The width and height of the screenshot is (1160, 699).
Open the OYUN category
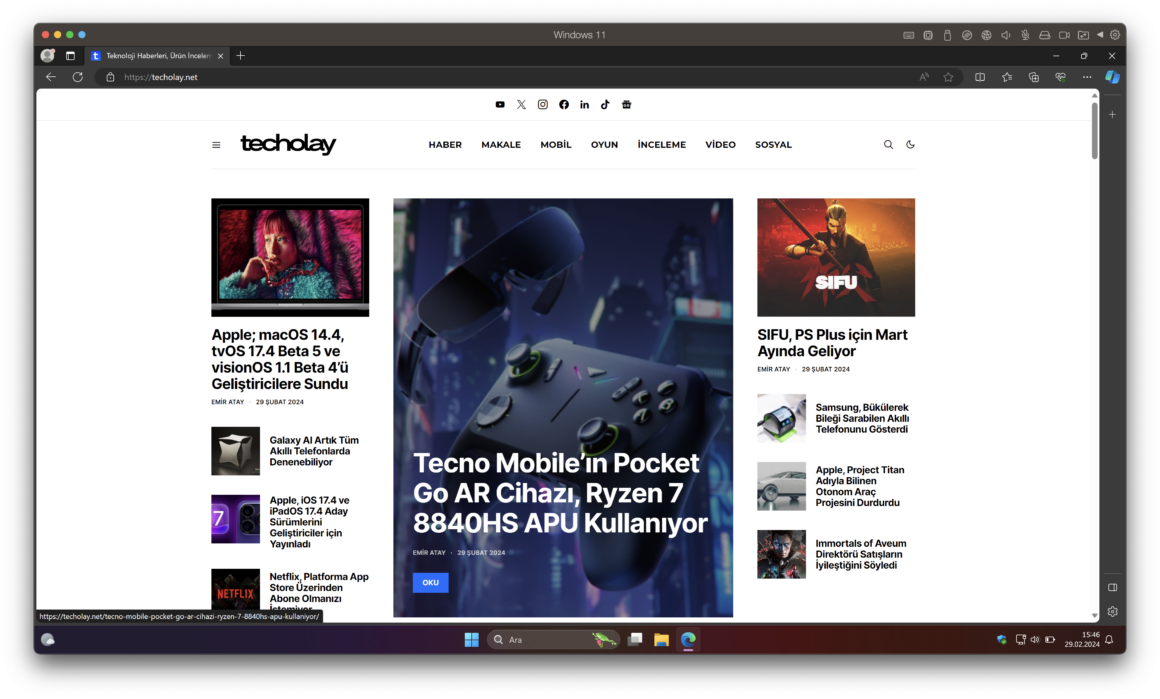pyautogui.click(x=604, y=145)
